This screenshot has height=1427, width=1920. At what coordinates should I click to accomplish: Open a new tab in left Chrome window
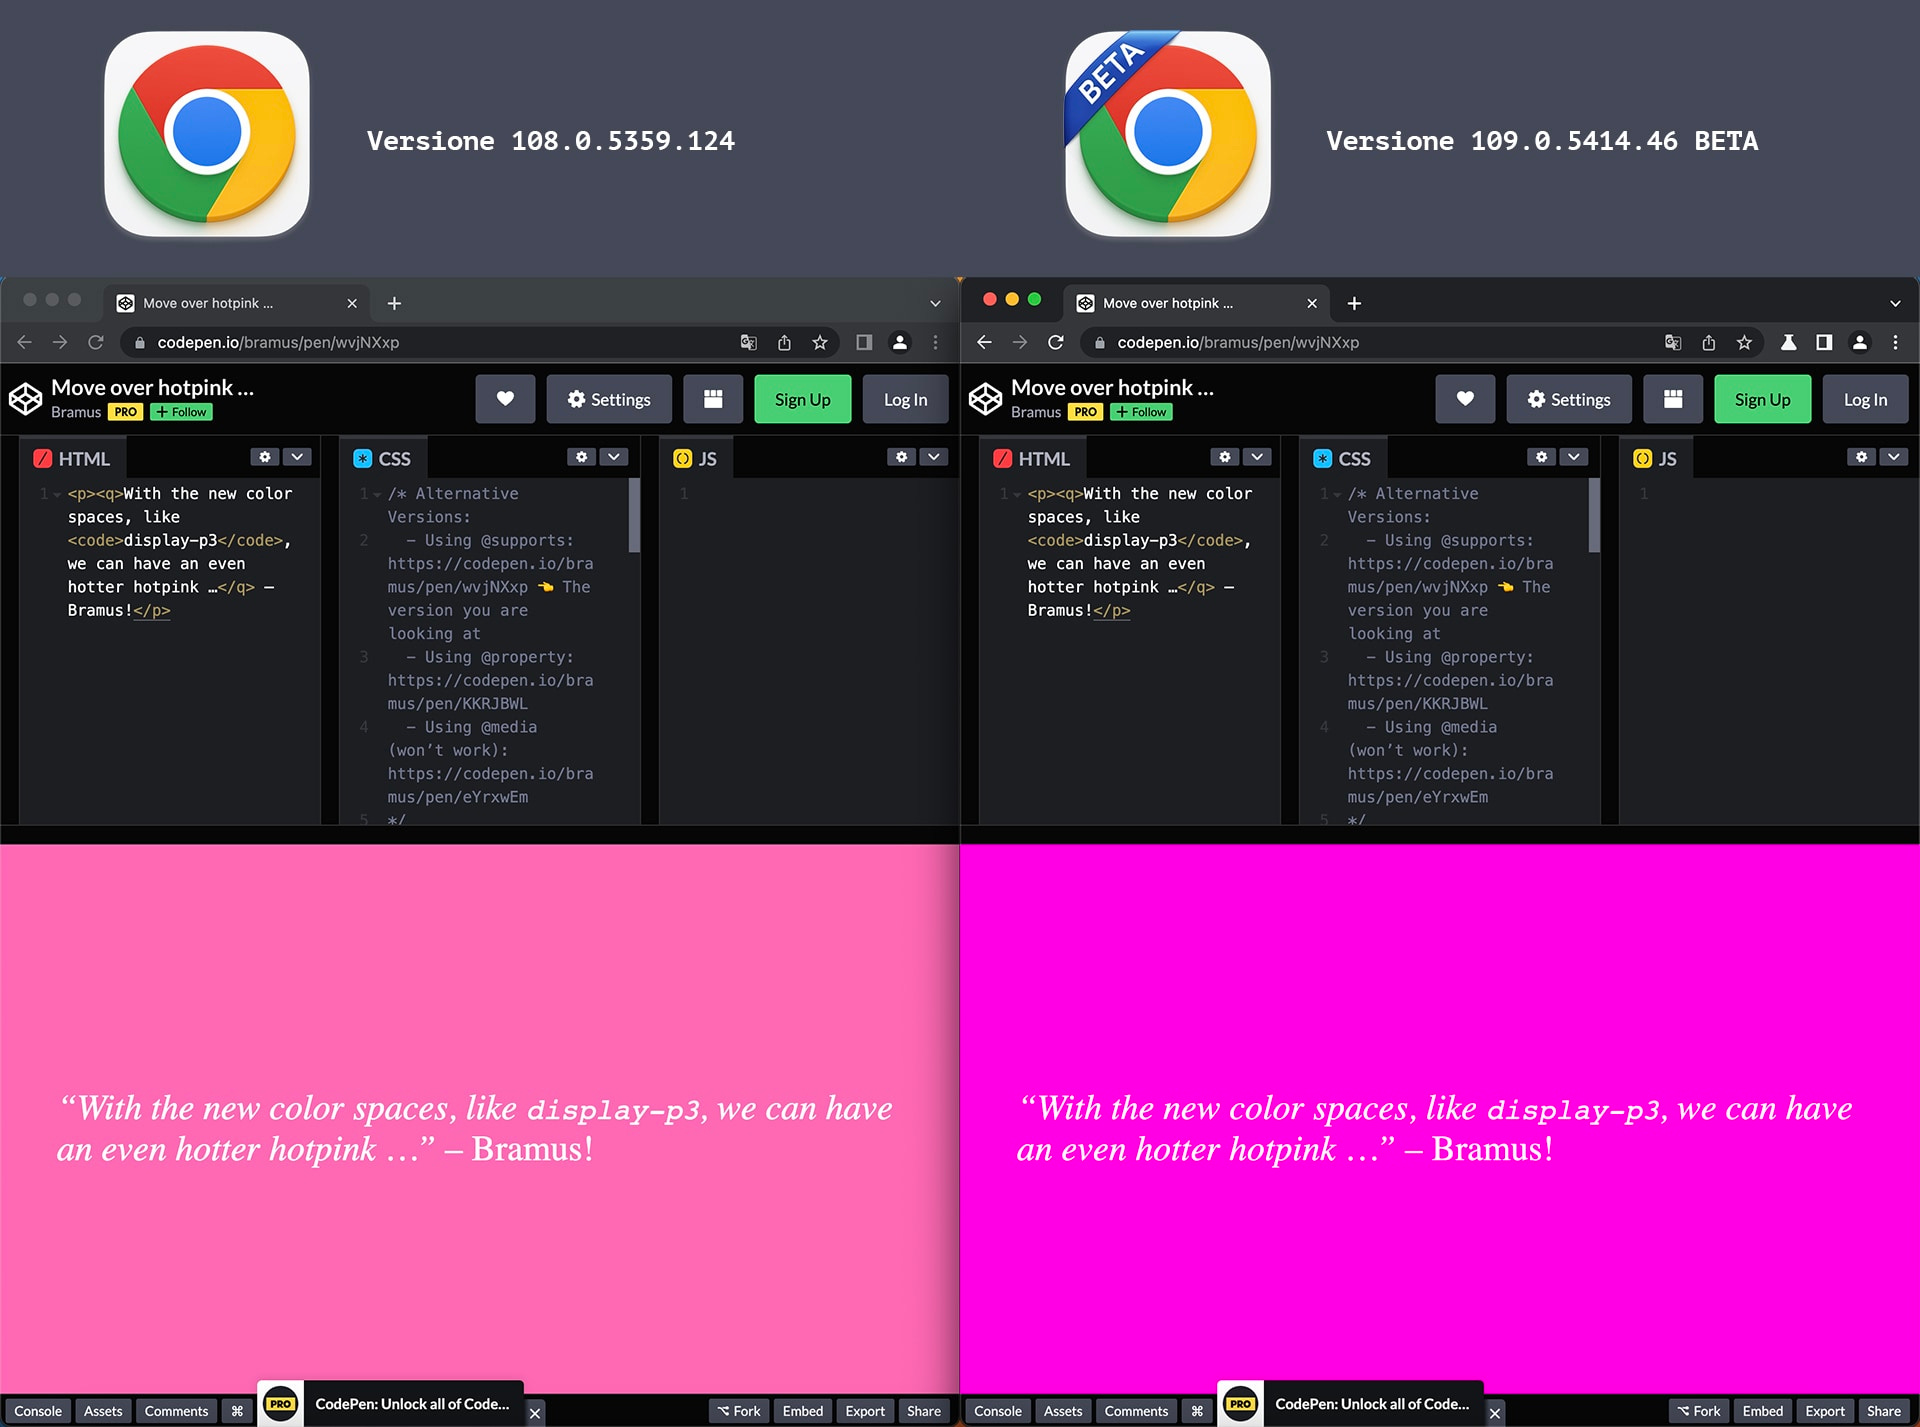pyautogui.click(x=394, y=303)
